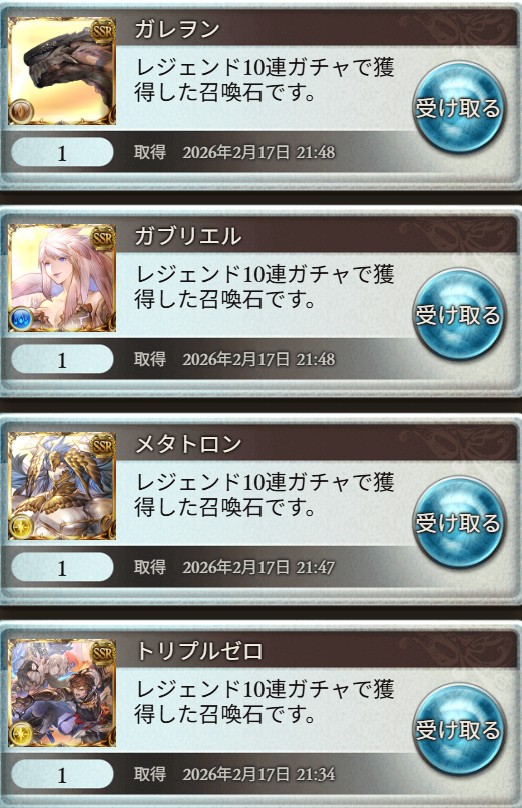Click the SSR rarity badge on トリプルゼロ
This screenshot has width=522, height=808.
tap(102, 653)
